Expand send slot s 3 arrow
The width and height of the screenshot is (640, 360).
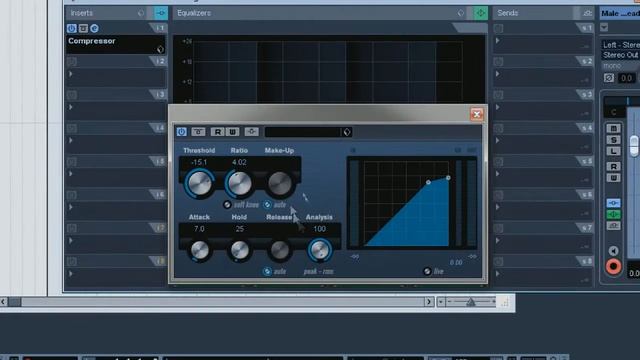[x=498, y=107]
